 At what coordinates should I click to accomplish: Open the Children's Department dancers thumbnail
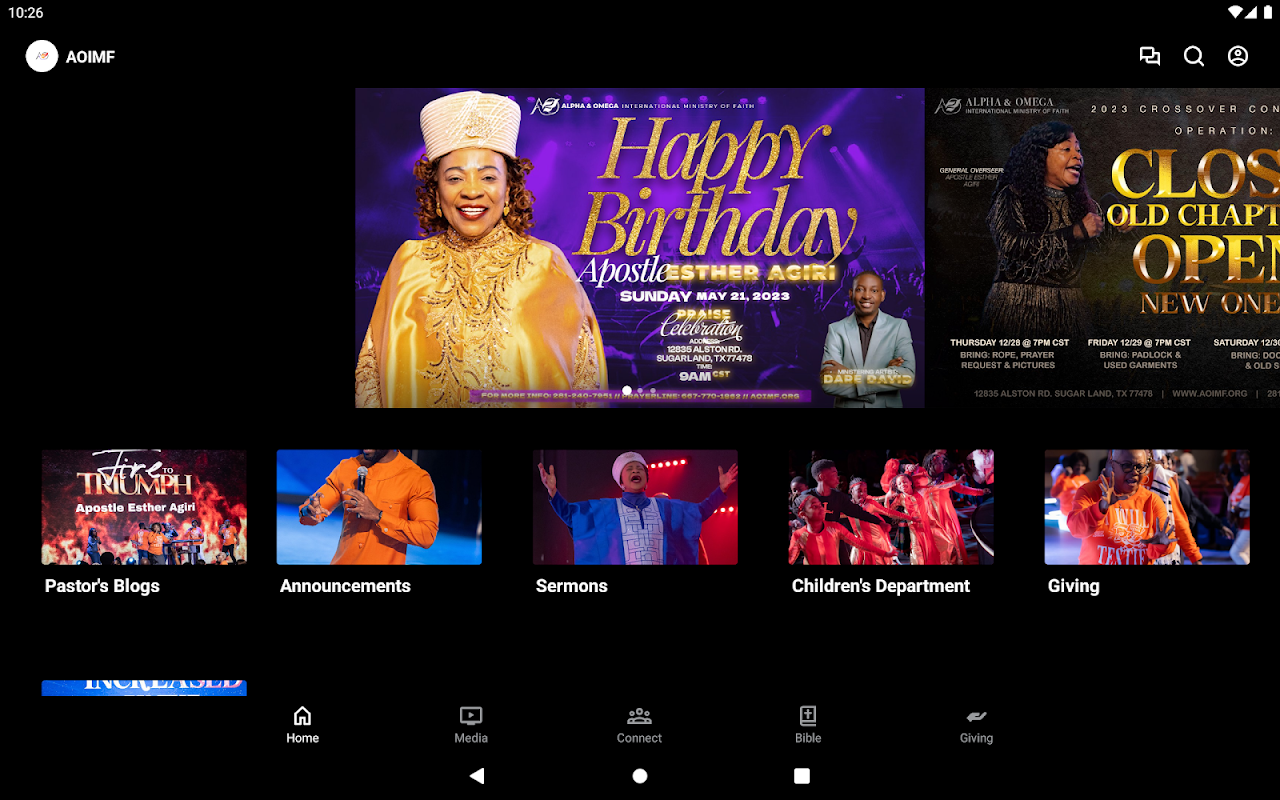tap(891, 507)
